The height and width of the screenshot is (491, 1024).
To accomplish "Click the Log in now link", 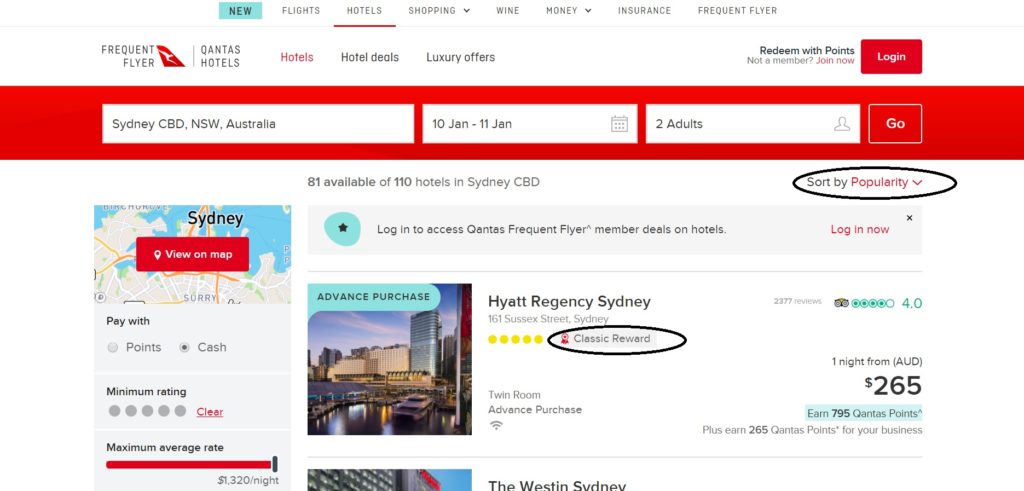I will pos(859,229).
